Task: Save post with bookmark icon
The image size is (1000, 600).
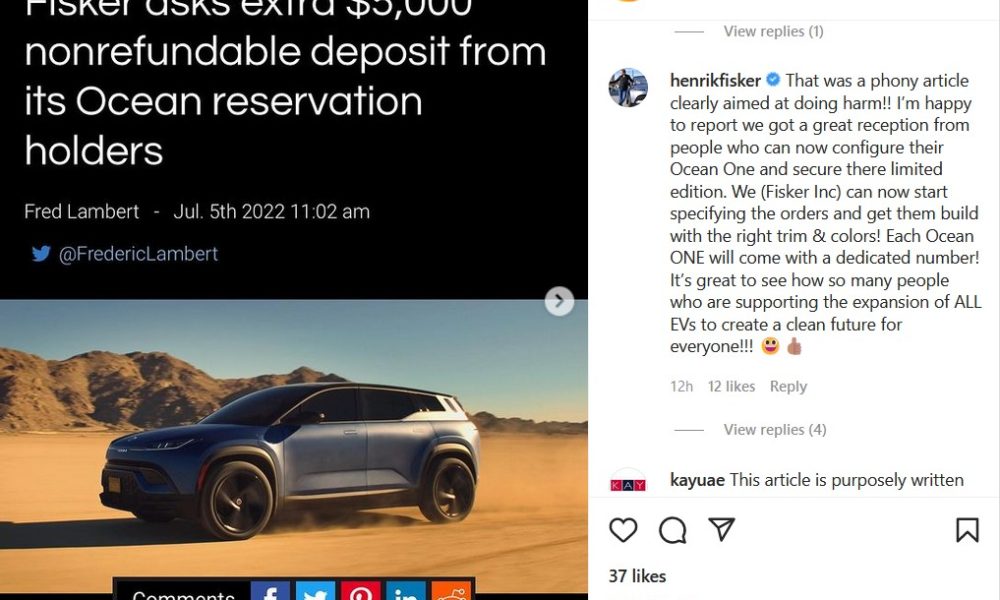Action: [x=967, y=530]
